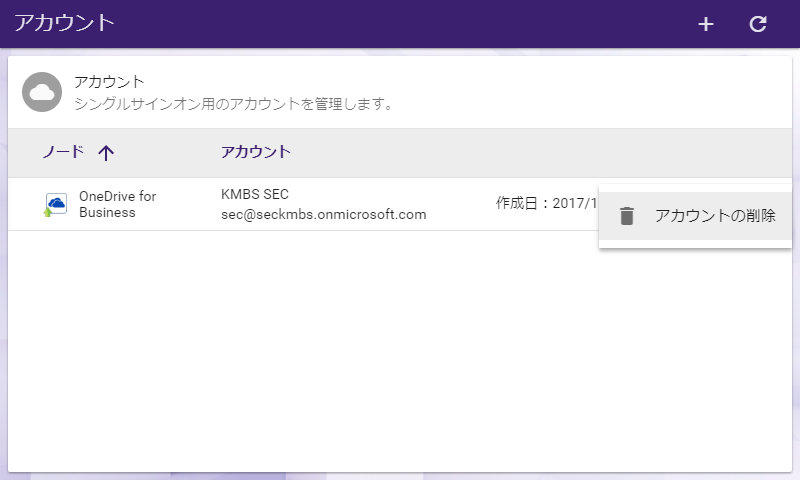Click the plus icon to add an account
Screen dimensions: 800x480
(x=706, y=24)
